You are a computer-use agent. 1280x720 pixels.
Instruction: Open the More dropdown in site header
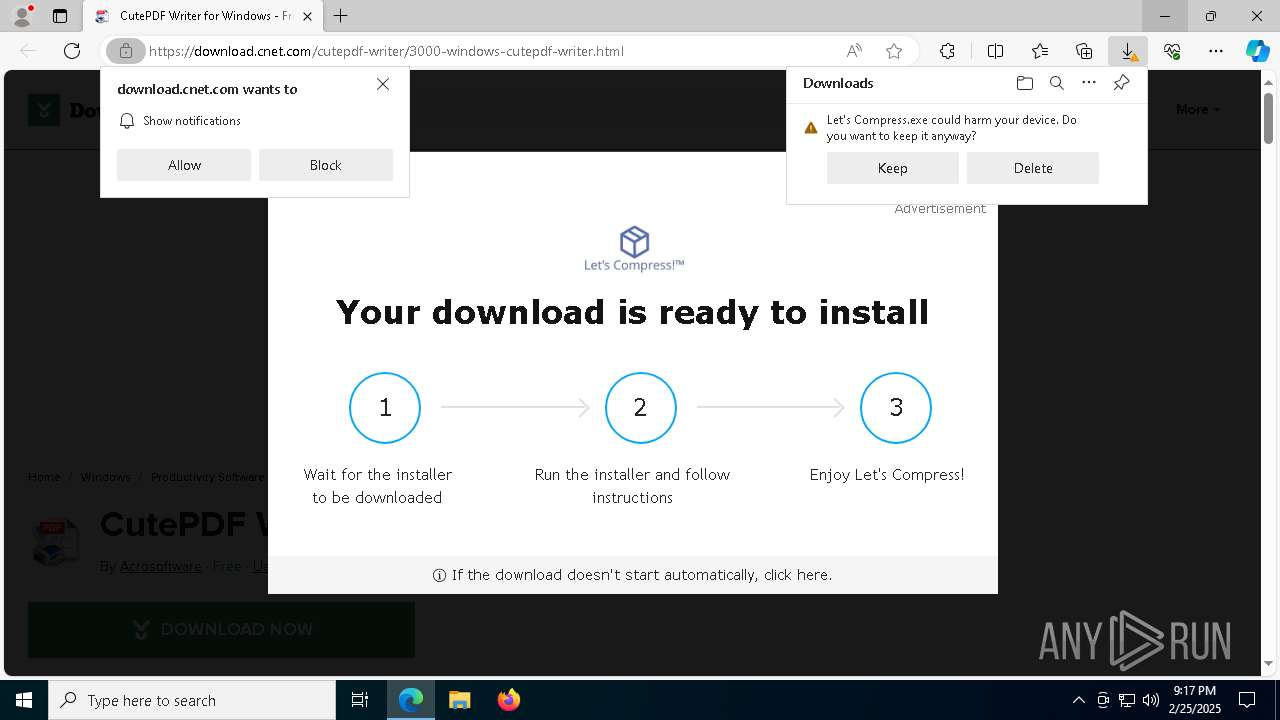1198,109
